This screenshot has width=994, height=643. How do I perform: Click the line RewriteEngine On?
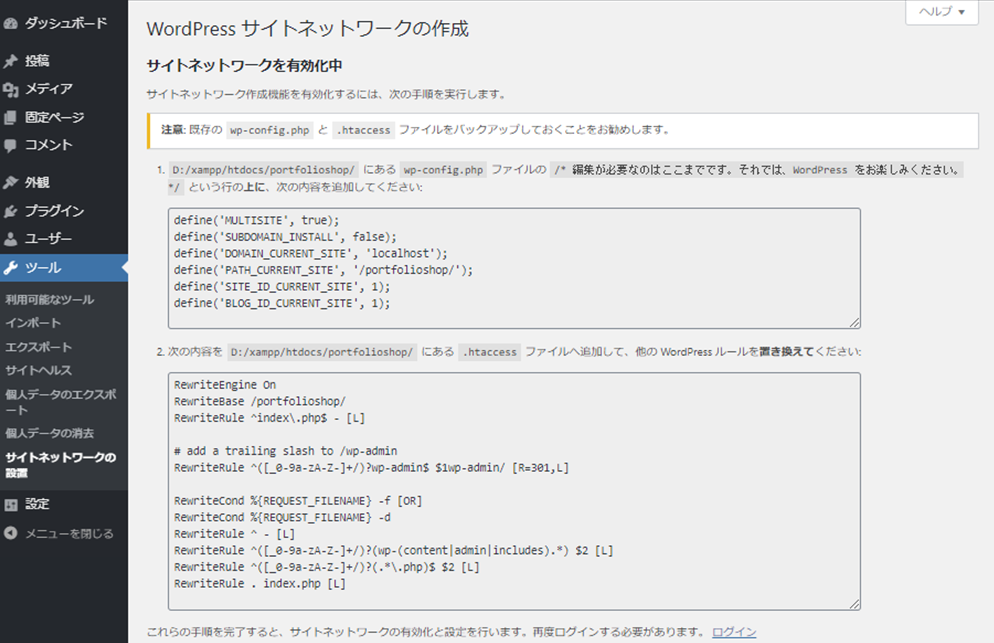224,385
